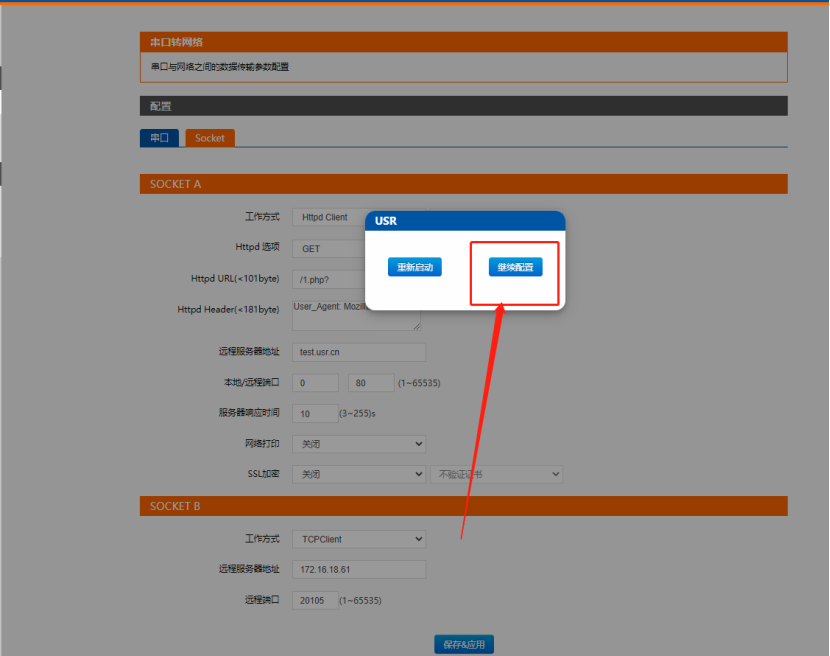
Task: Click the remote port field showing 80
Action: [370, 383]
